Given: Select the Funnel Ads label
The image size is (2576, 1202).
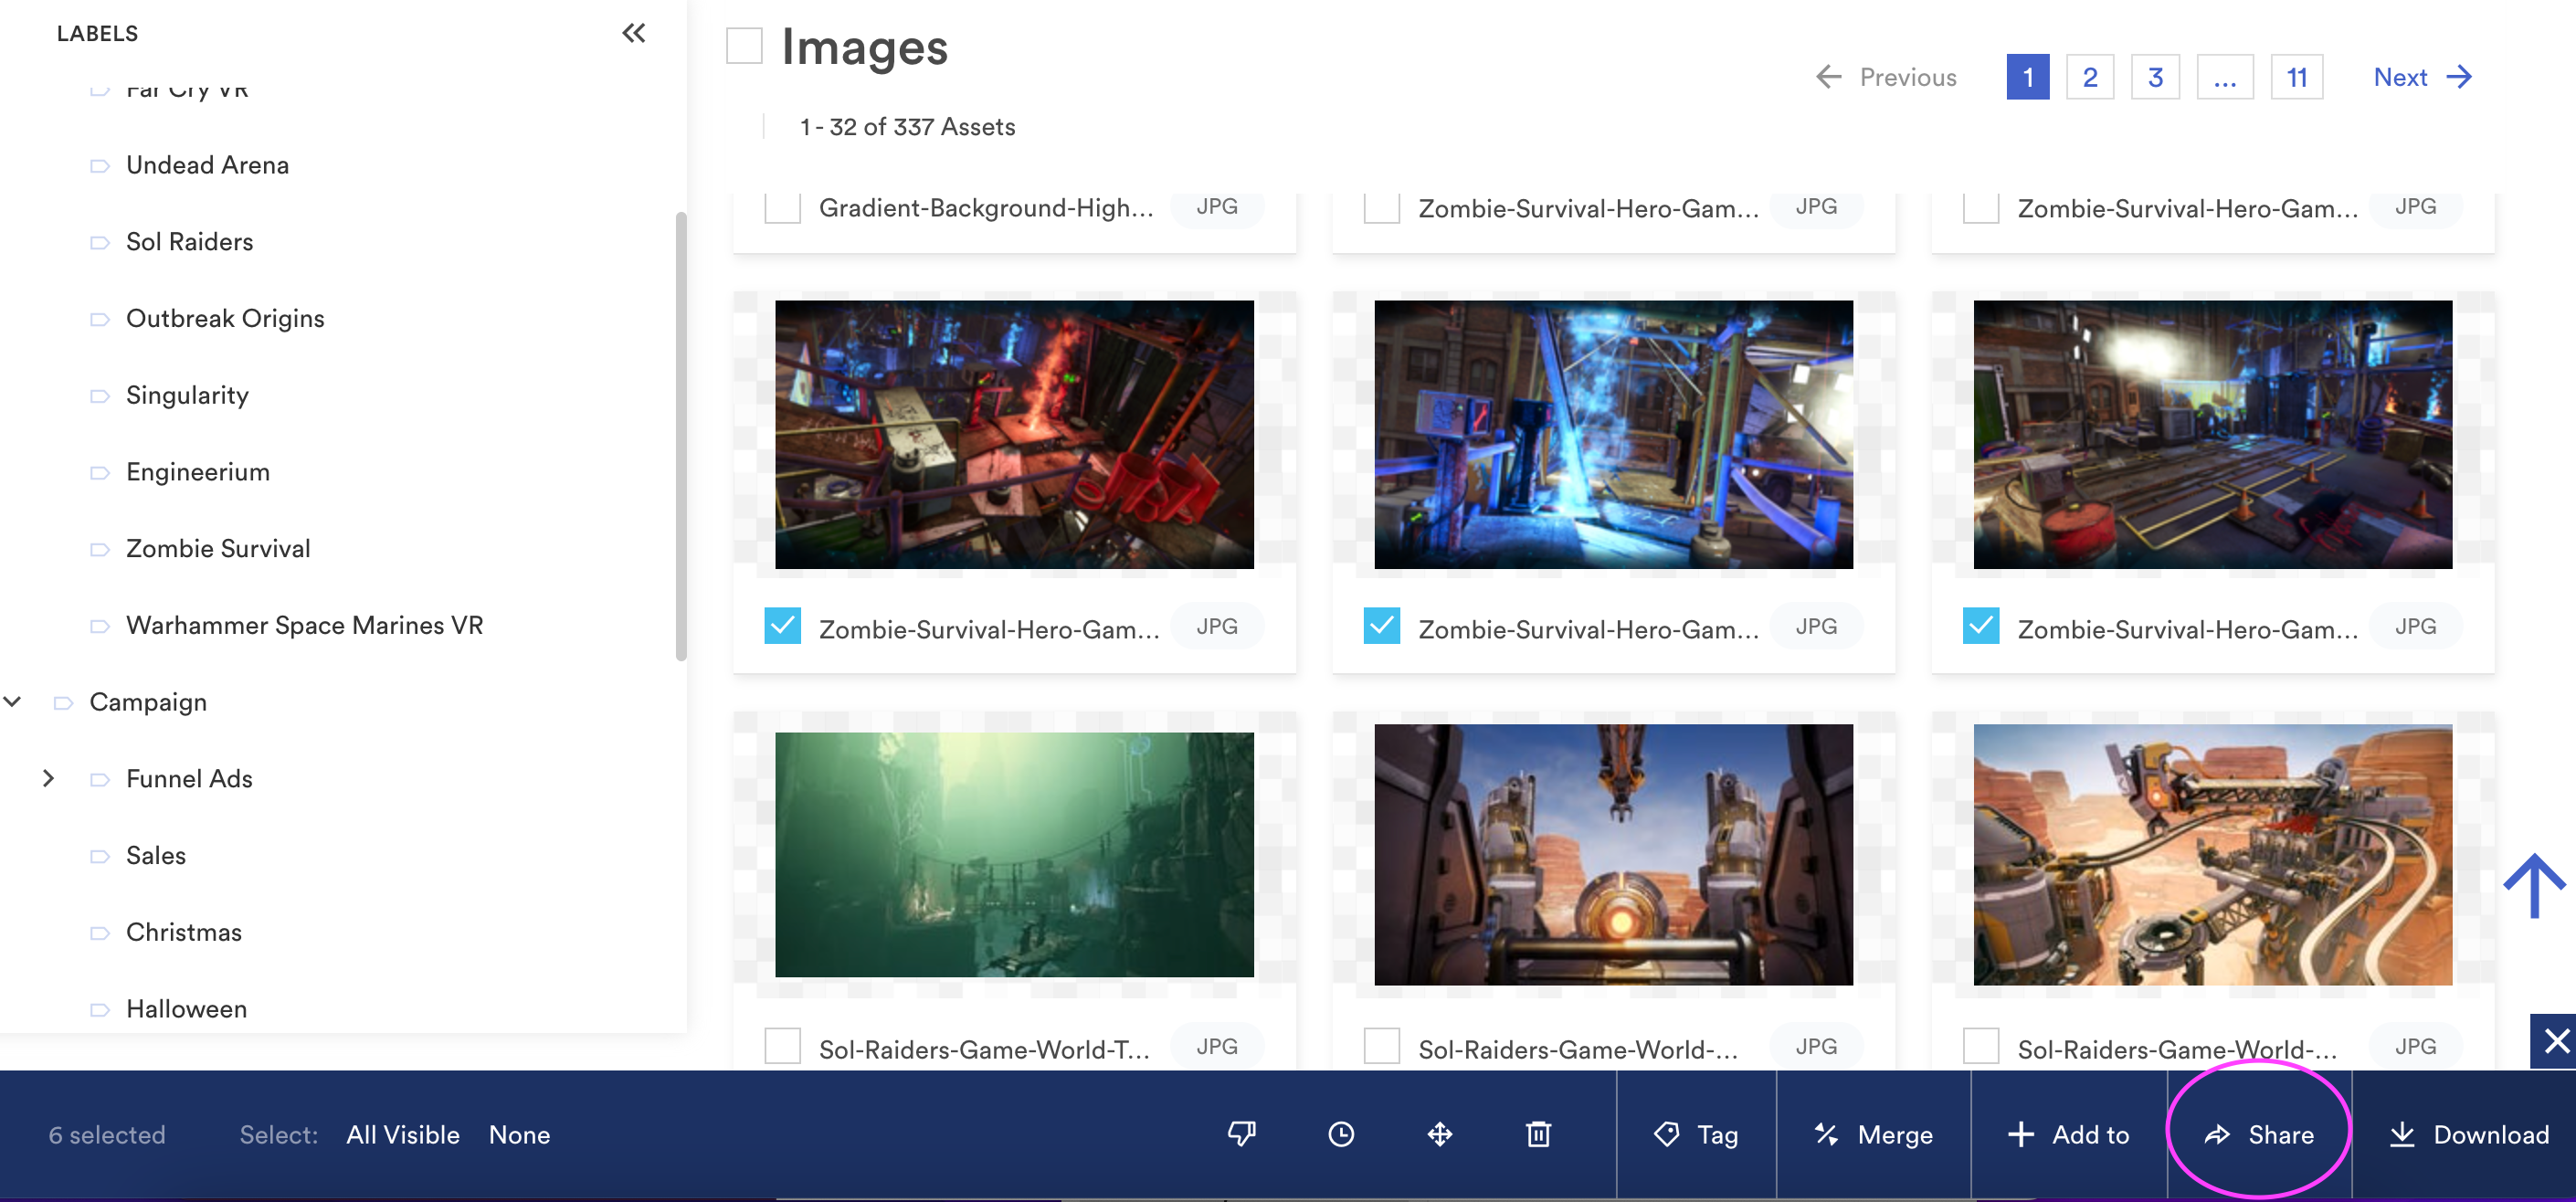Looking at the screenshot, I should [x=189, y=778].
